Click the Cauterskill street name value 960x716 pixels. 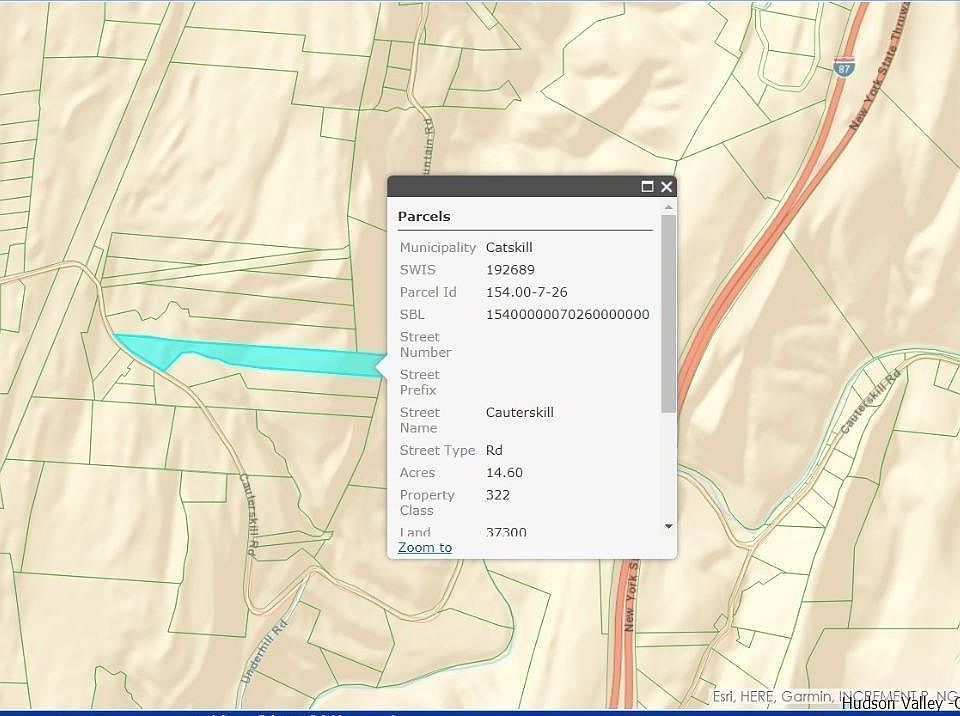click(519, 412)
